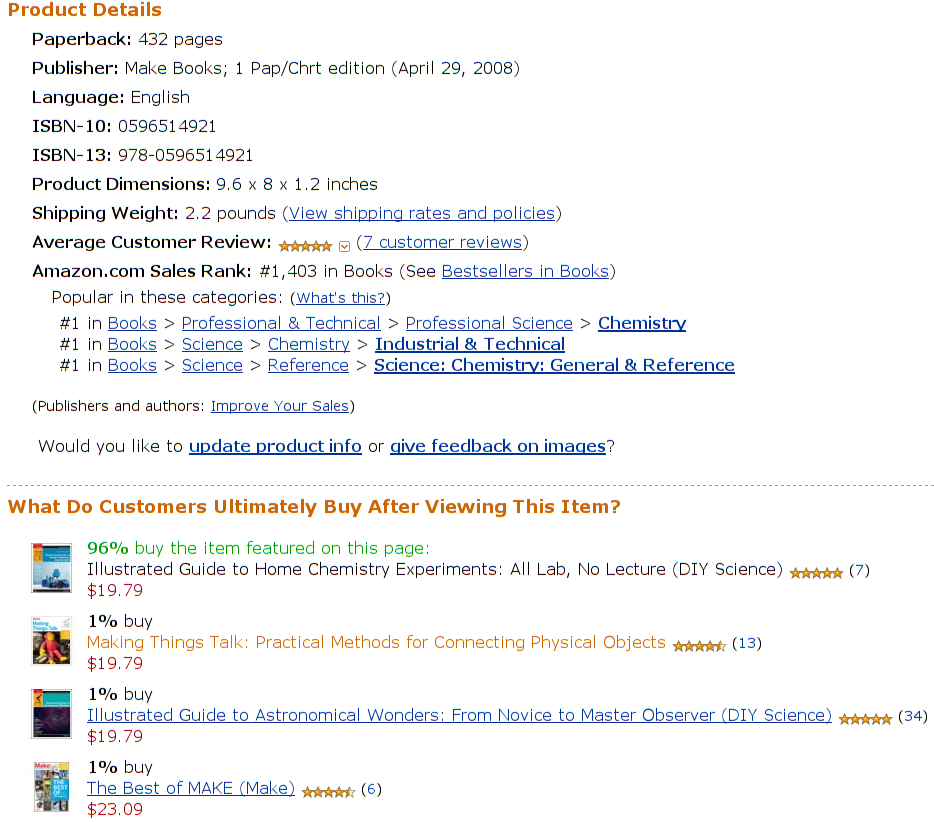This screenshot has height=822, width=934.
Task: Open Illustrated Guide to Astronomical Wonders title link
Action: (459, 715)
